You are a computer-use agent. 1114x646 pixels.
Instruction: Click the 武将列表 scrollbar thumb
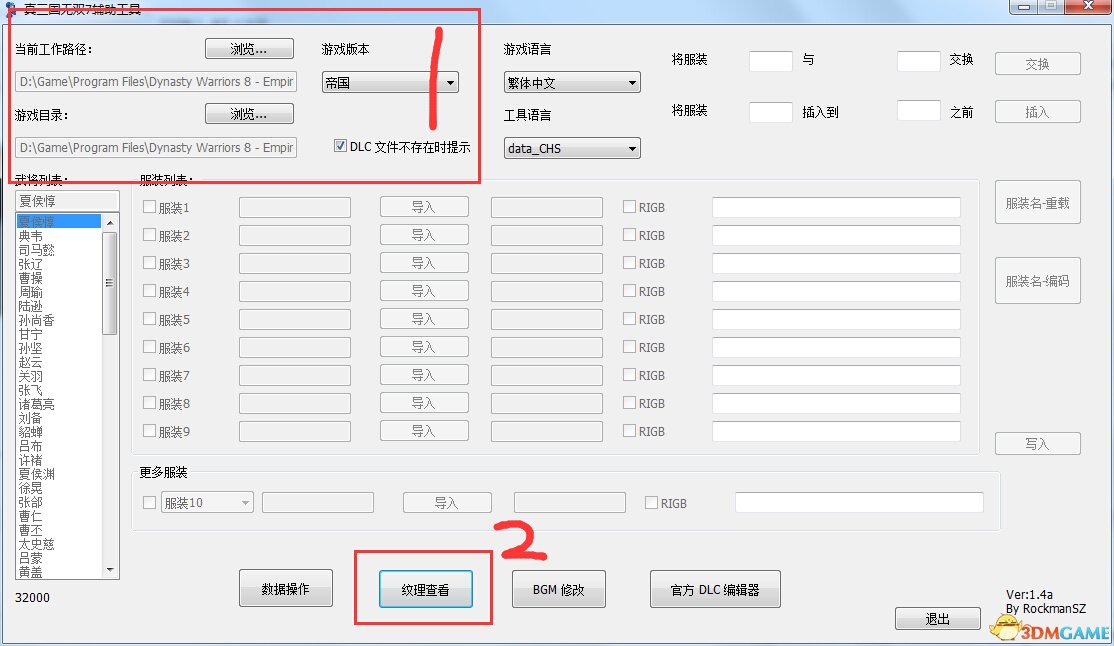point(109,283)
